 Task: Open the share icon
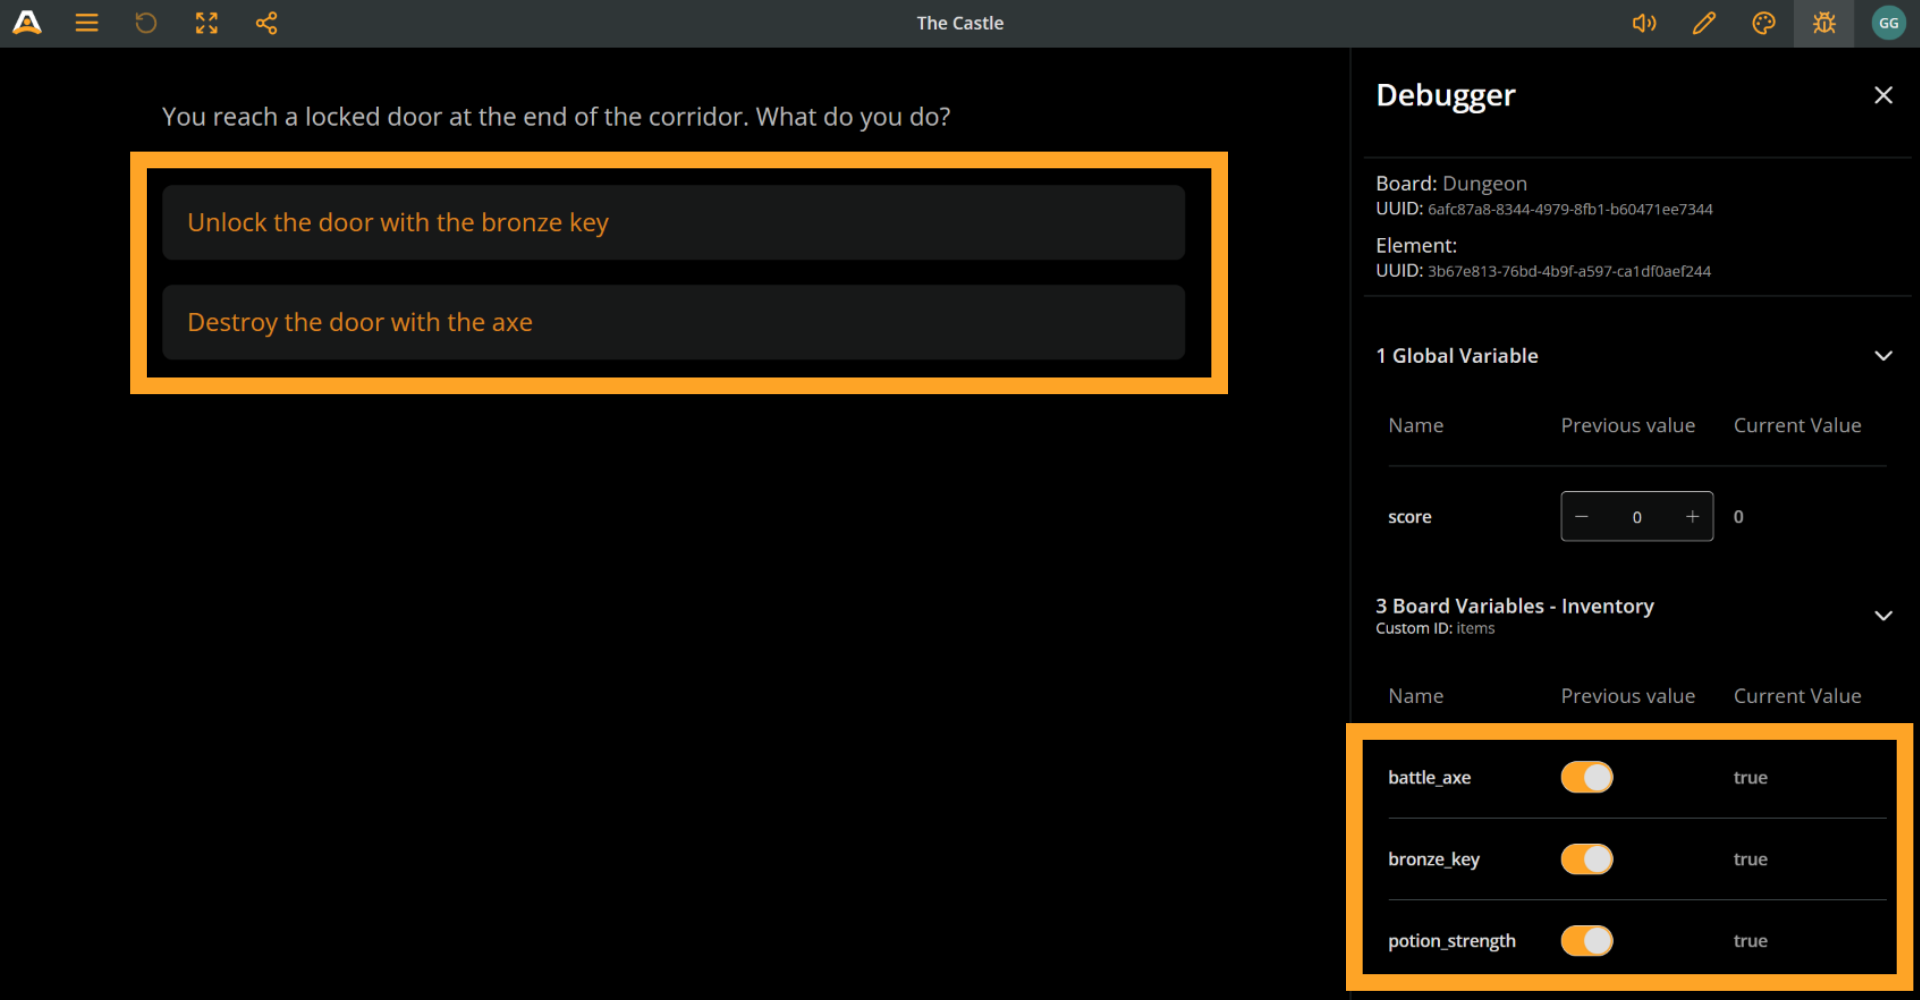[x=266, y=23]
